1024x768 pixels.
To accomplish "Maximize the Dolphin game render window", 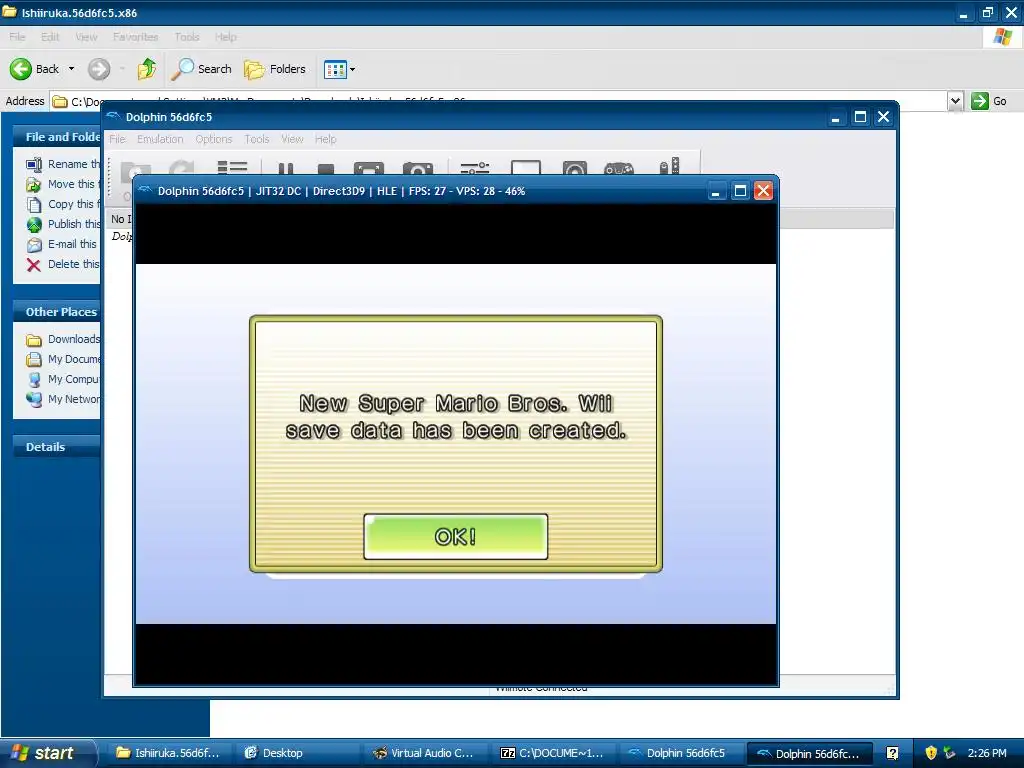I will 740,191.
